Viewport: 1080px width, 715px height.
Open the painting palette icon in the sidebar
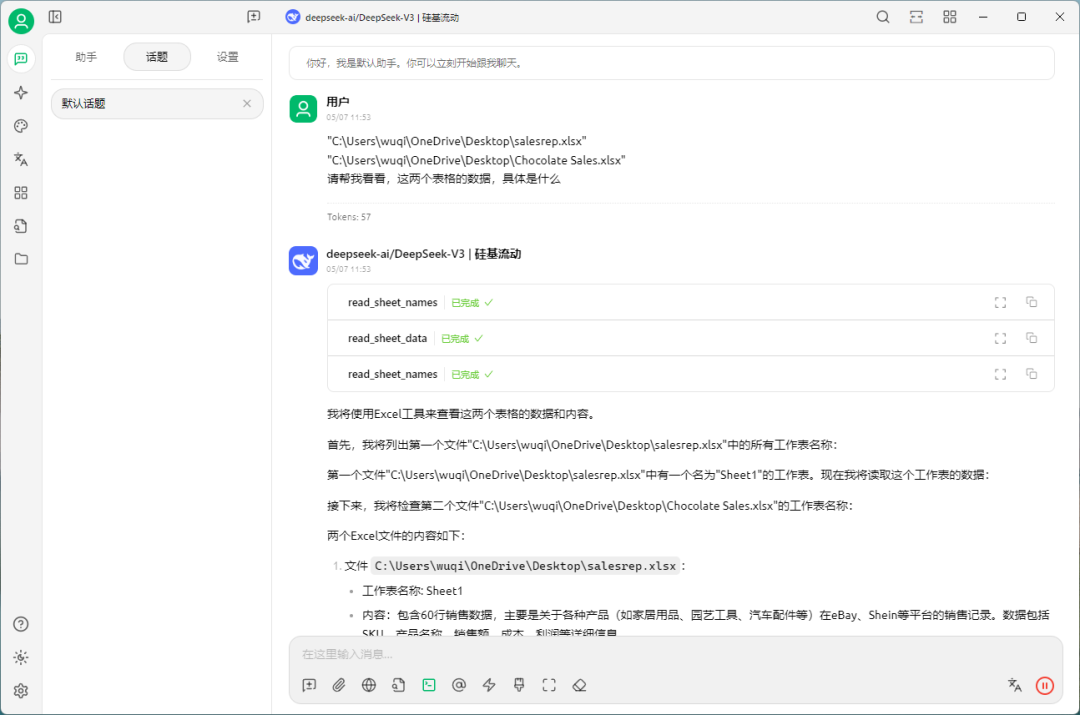[21, 125]
